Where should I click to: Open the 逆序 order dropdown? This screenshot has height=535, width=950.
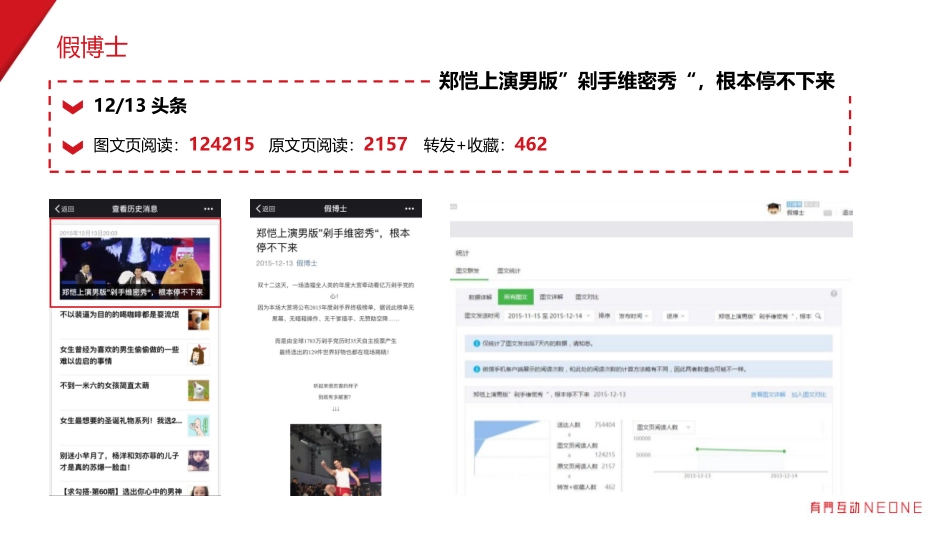point(675,316)
